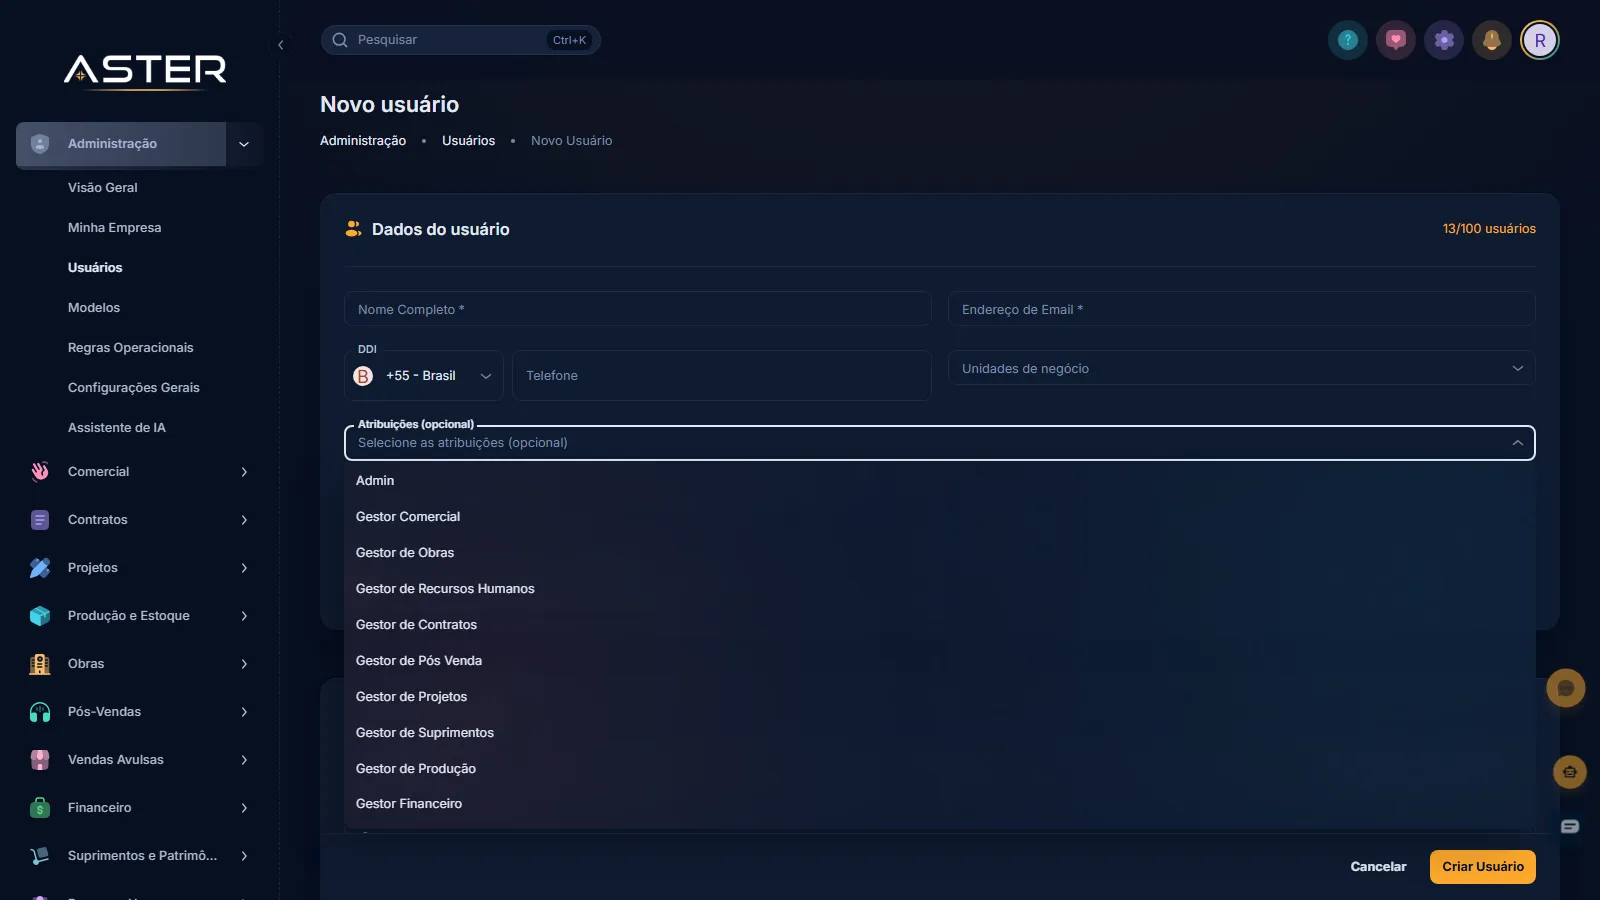
Task: Open the floating chat bubble icon
Action: [1566, 688]
